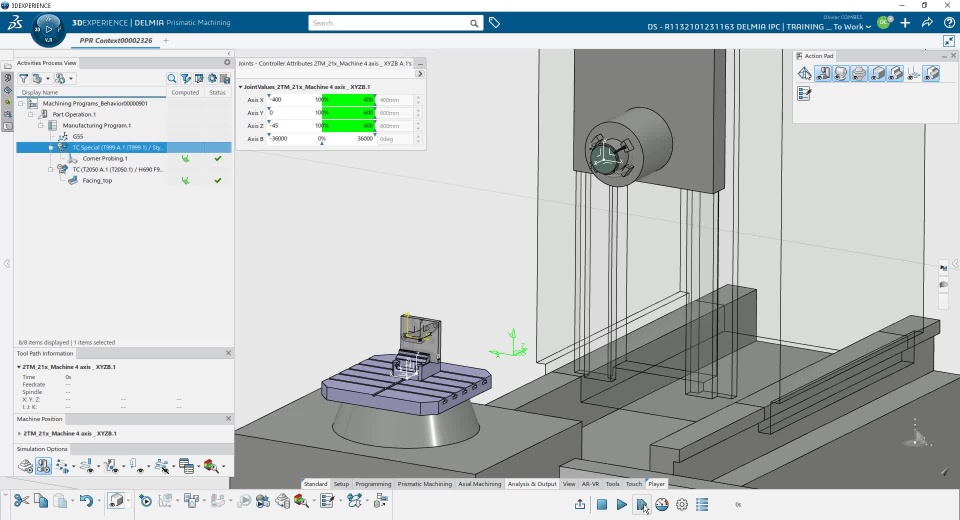Close the Machine Position panel
960x520 pixels.
coord(228,418)
